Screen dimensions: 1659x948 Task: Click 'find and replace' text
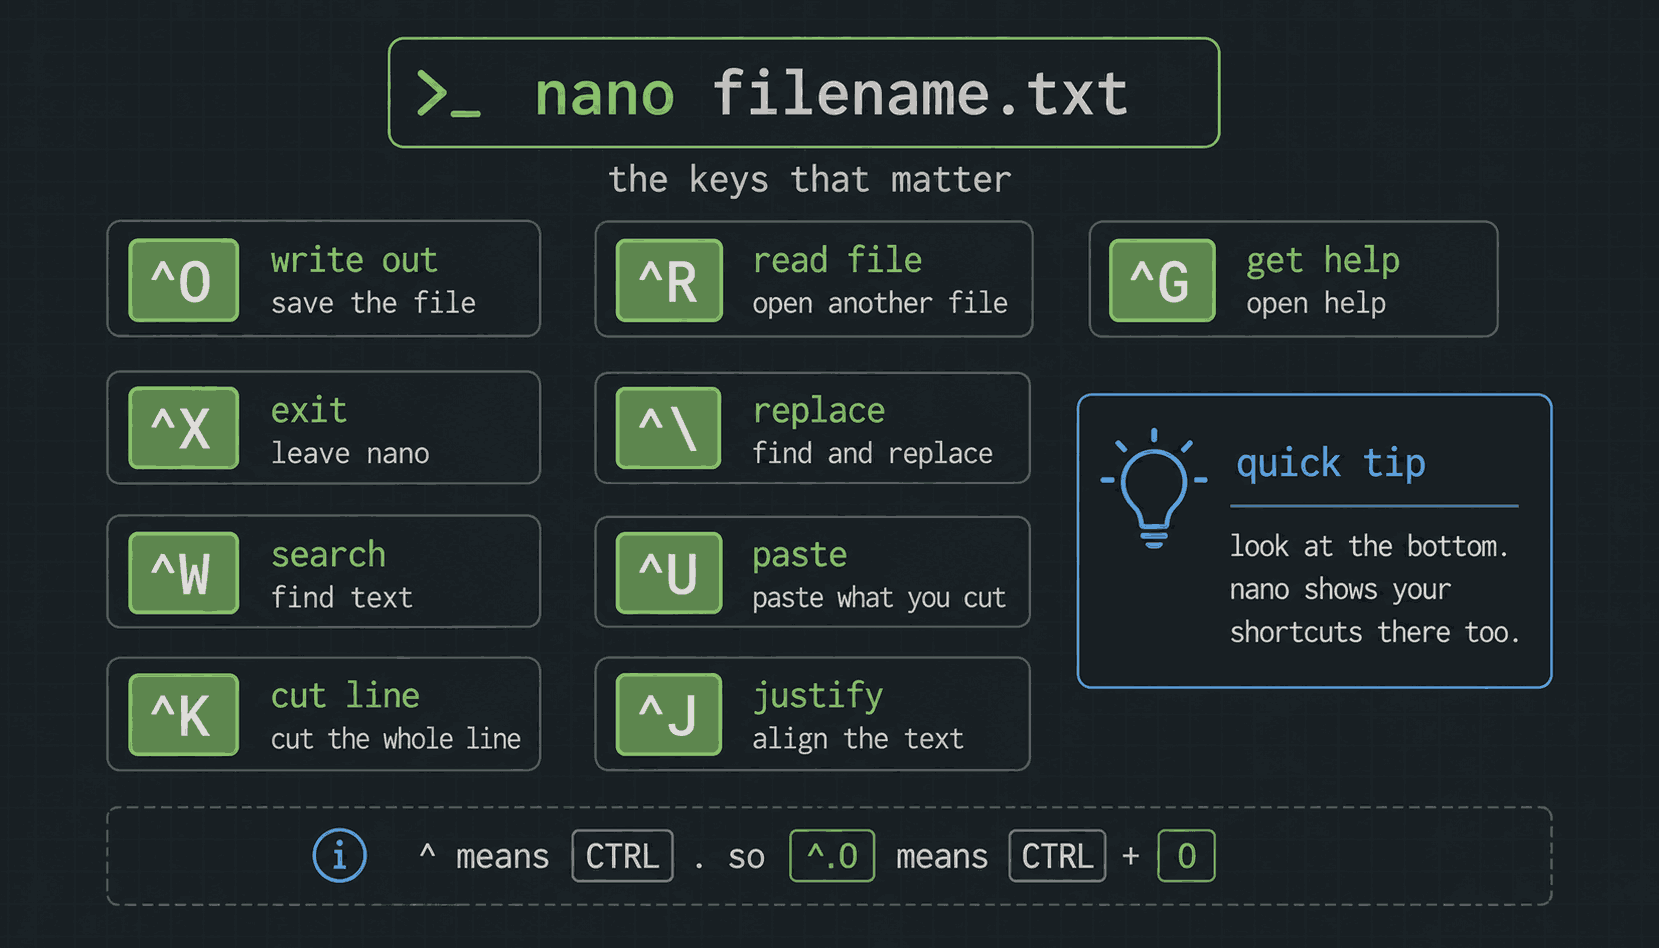click(x=872, y=453)
